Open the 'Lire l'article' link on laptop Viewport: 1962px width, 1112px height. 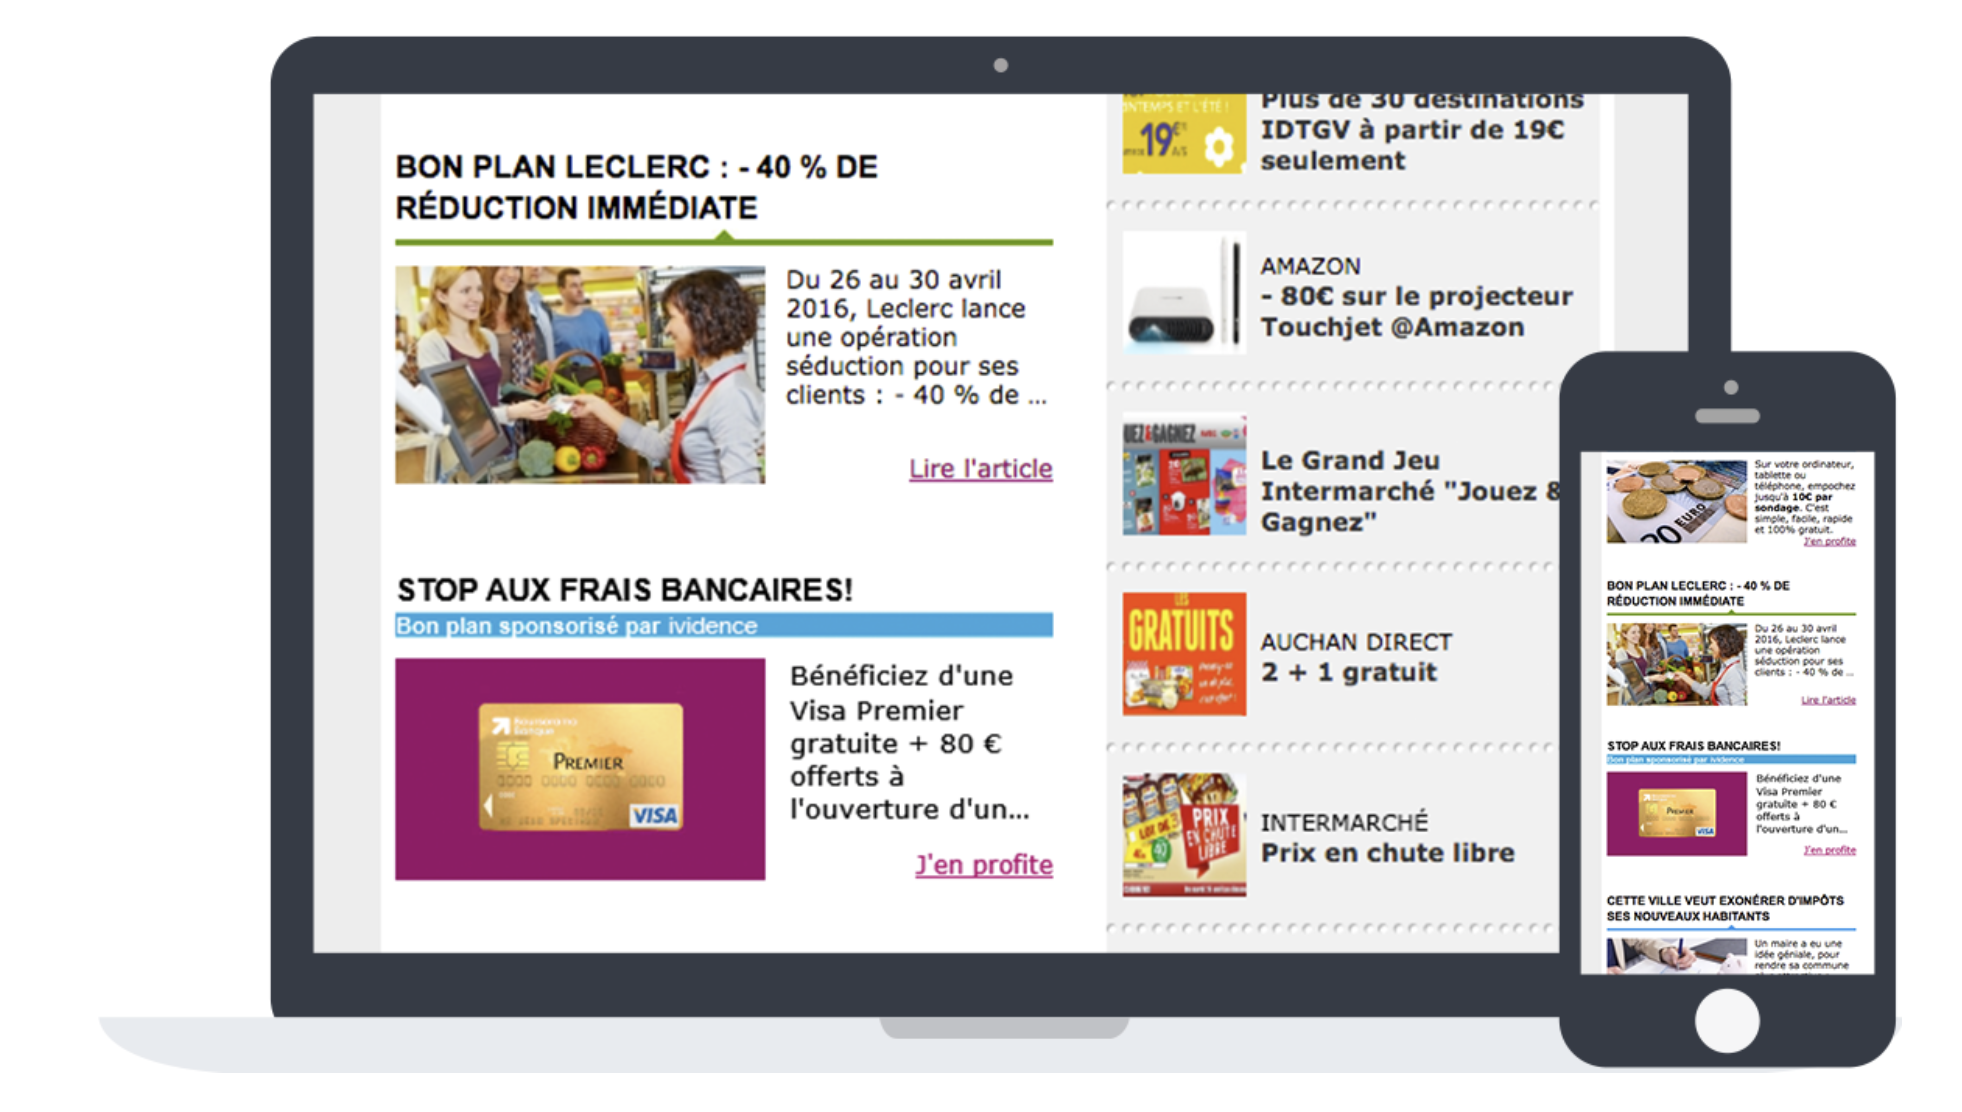point(980,469)
